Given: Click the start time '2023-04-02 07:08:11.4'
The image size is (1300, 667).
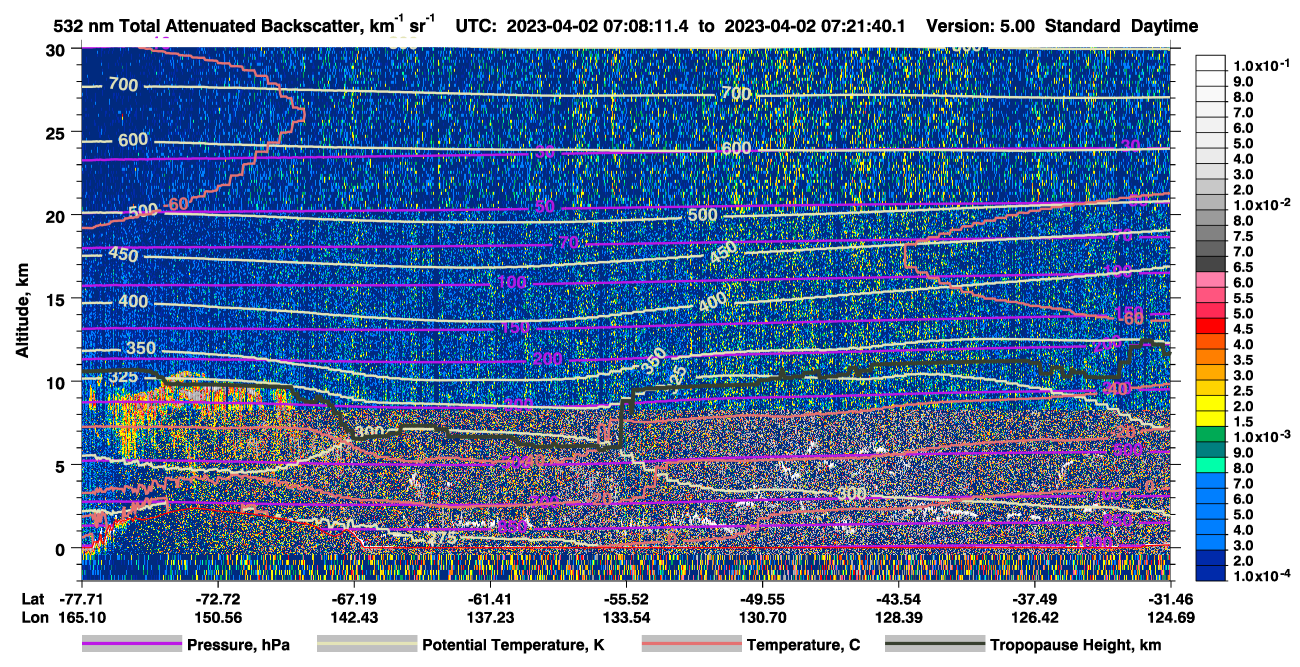Looking at the screenshot, I should (x=600, y=26).
